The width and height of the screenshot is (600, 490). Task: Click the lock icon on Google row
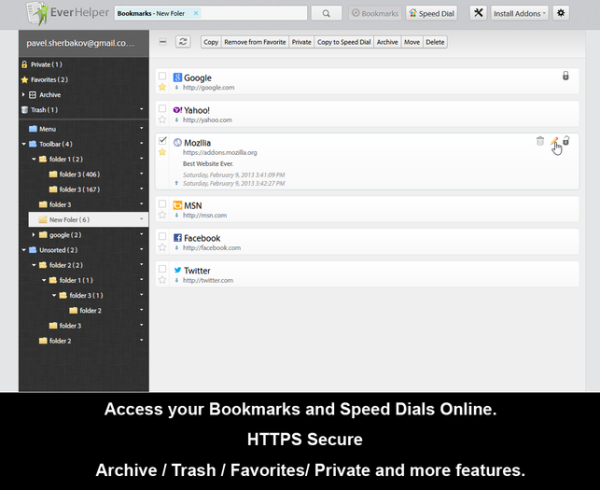click(x=566, y=75)
